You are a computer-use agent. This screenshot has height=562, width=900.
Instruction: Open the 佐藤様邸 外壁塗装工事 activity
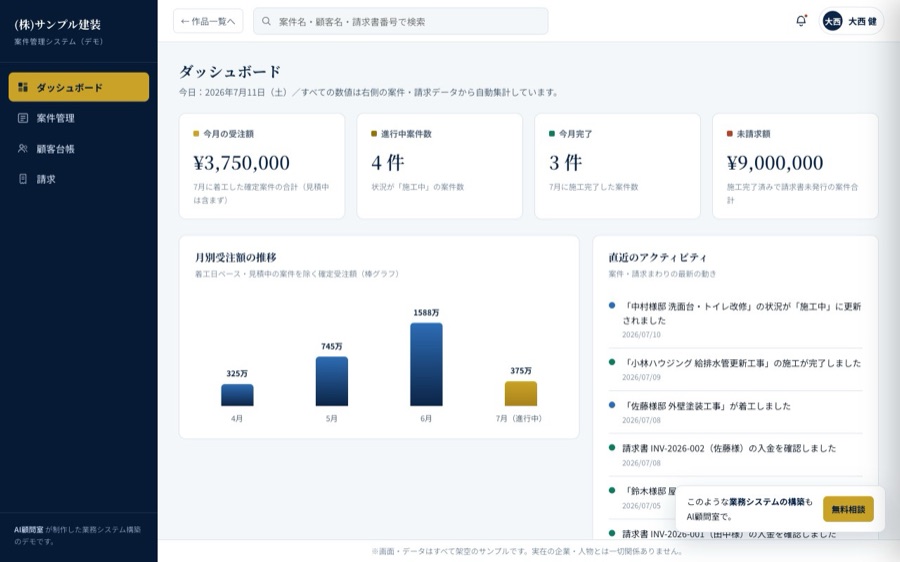click(735, 412)
